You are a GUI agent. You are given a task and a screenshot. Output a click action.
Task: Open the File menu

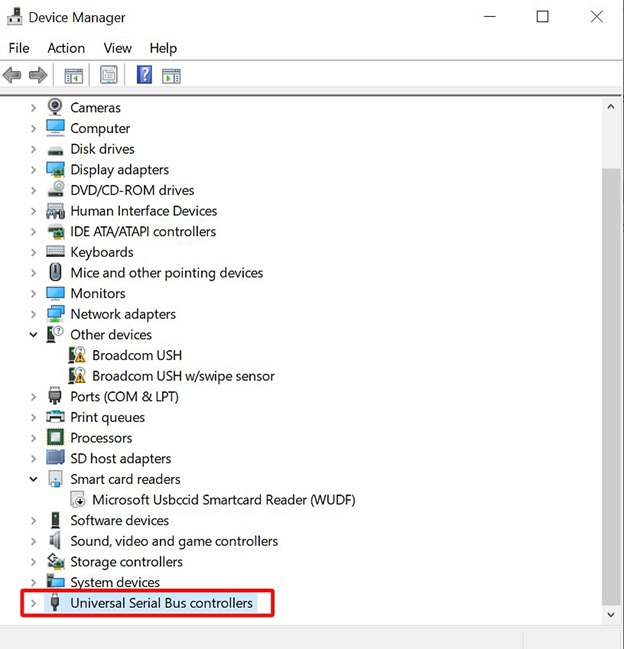19,48
